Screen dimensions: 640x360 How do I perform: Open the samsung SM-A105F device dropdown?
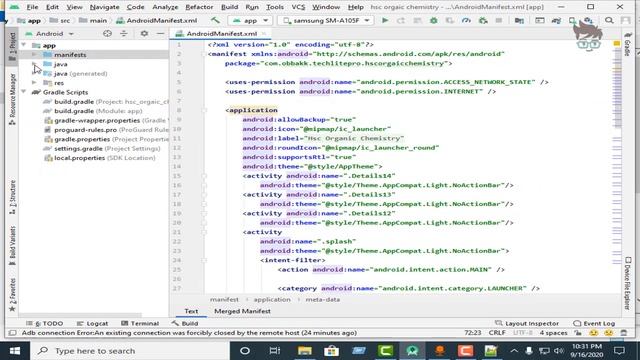[326, 20]
